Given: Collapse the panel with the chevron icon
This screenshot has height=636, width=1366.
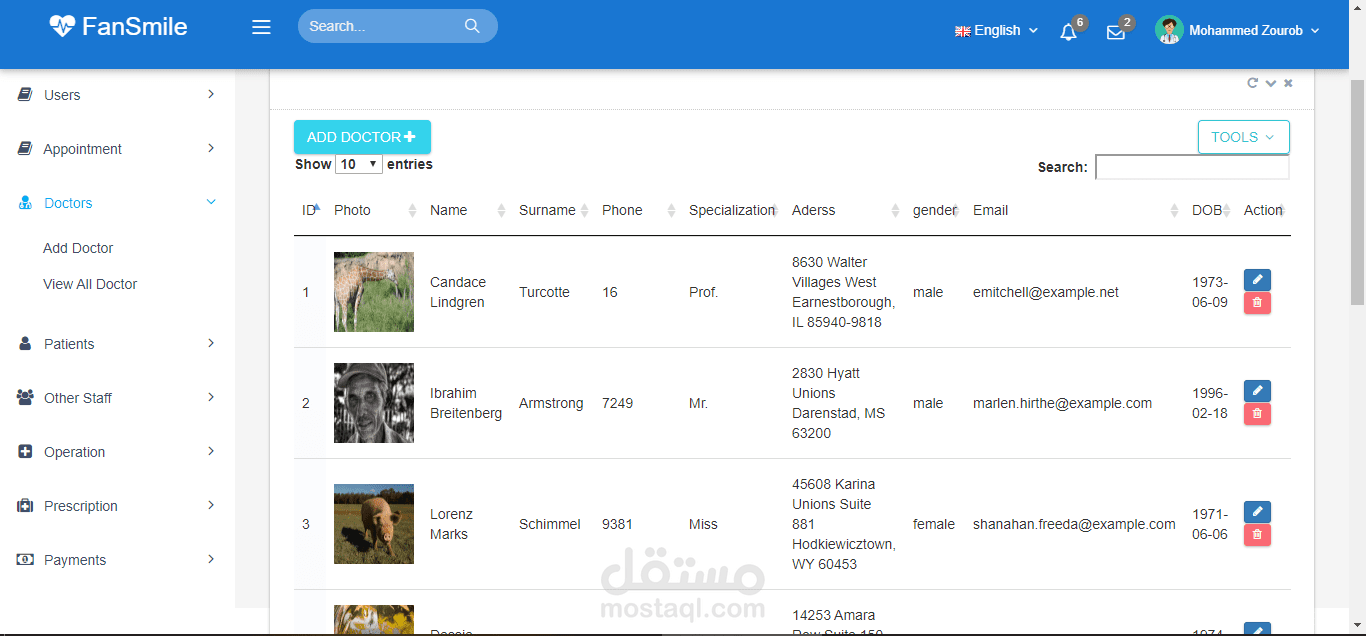Looking at the screenshot, I should click(1271, 83).
